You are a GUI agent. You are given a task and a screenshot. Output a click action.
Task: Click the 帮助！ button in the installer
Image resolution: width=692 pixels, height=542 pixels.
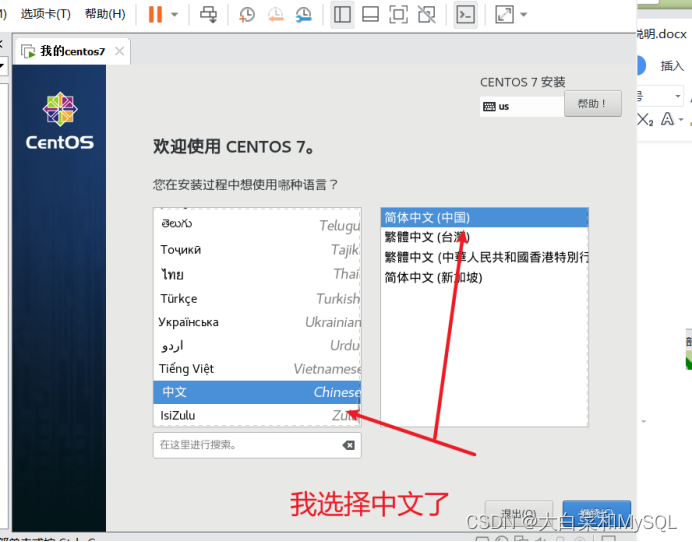tap(593, 104)
